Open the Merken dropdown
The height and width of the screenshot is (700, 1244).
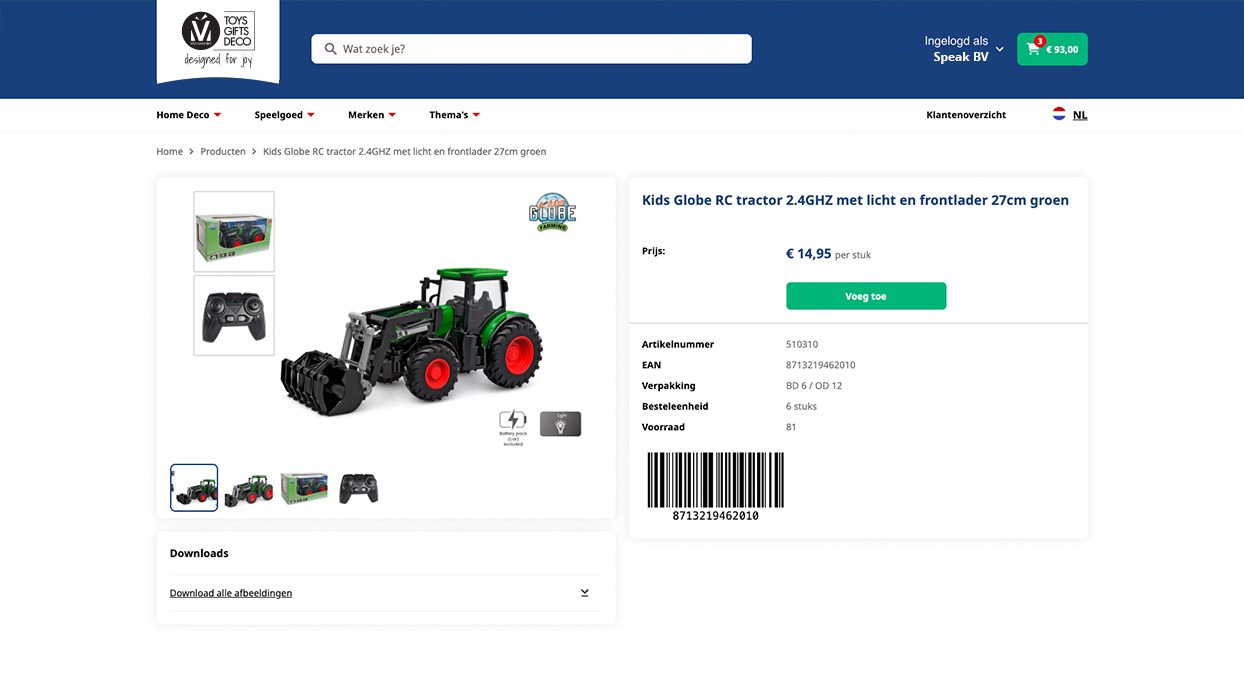(371, 115)
